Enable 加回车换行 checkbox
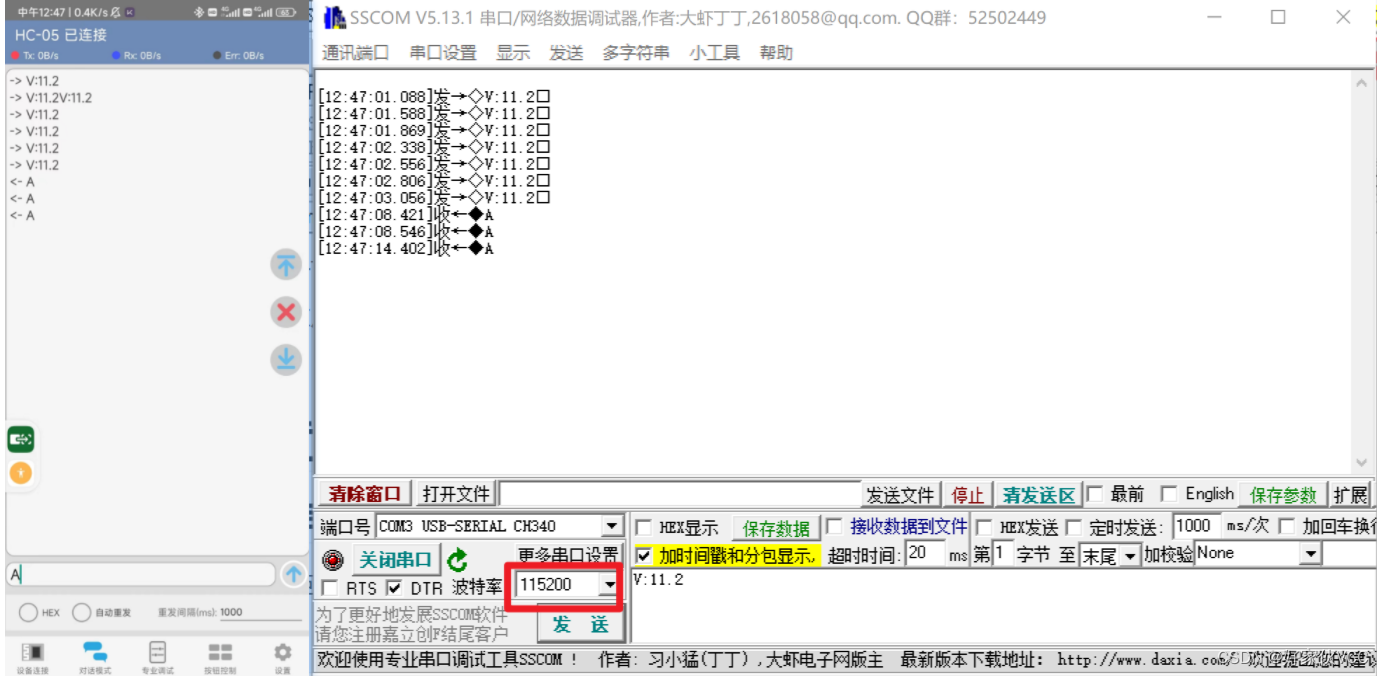Viewport: 1384px width, 676px height. click(1286, 527)
